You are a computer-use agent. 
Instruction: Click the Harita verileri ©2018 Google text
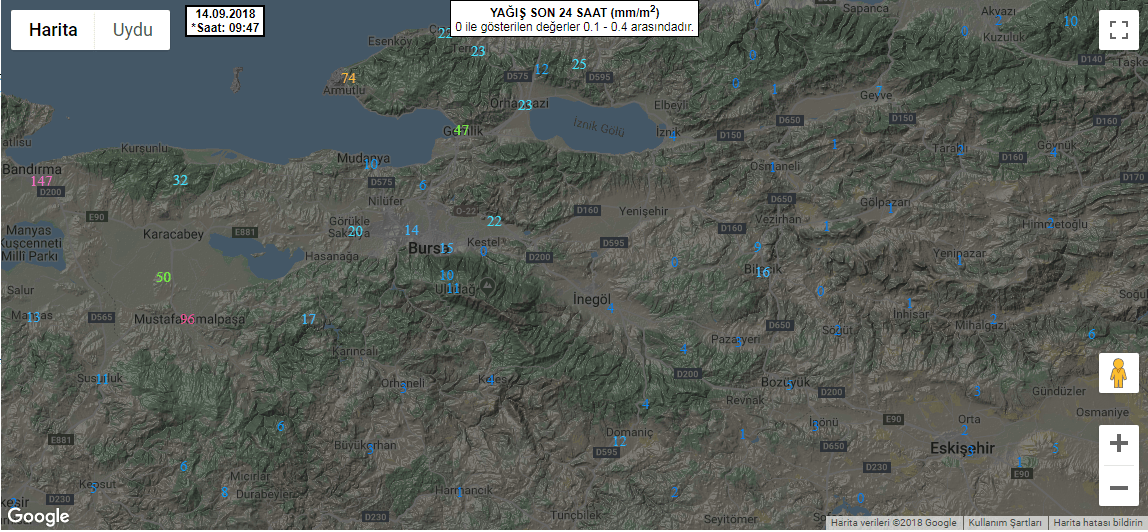(895, 523)
